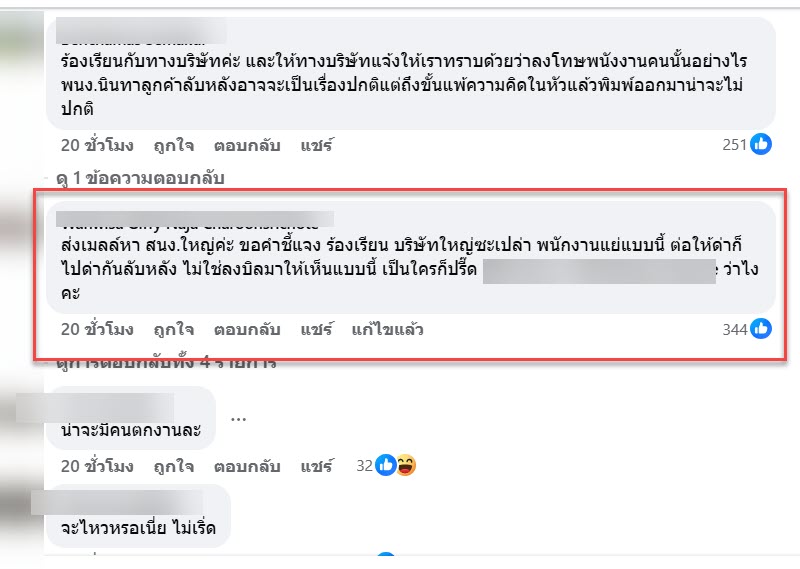
Task: Click ถูกใจ under the highlighted comment
Action: click(173, 330)
